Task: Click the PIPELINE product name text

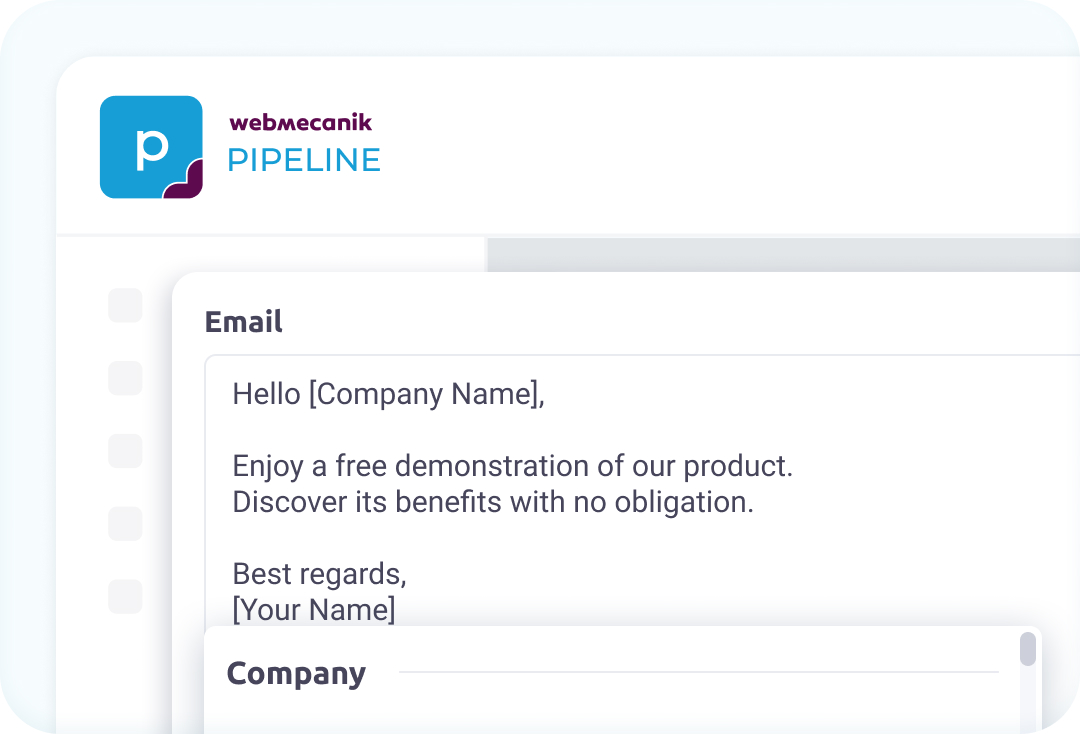Action: 304,160
